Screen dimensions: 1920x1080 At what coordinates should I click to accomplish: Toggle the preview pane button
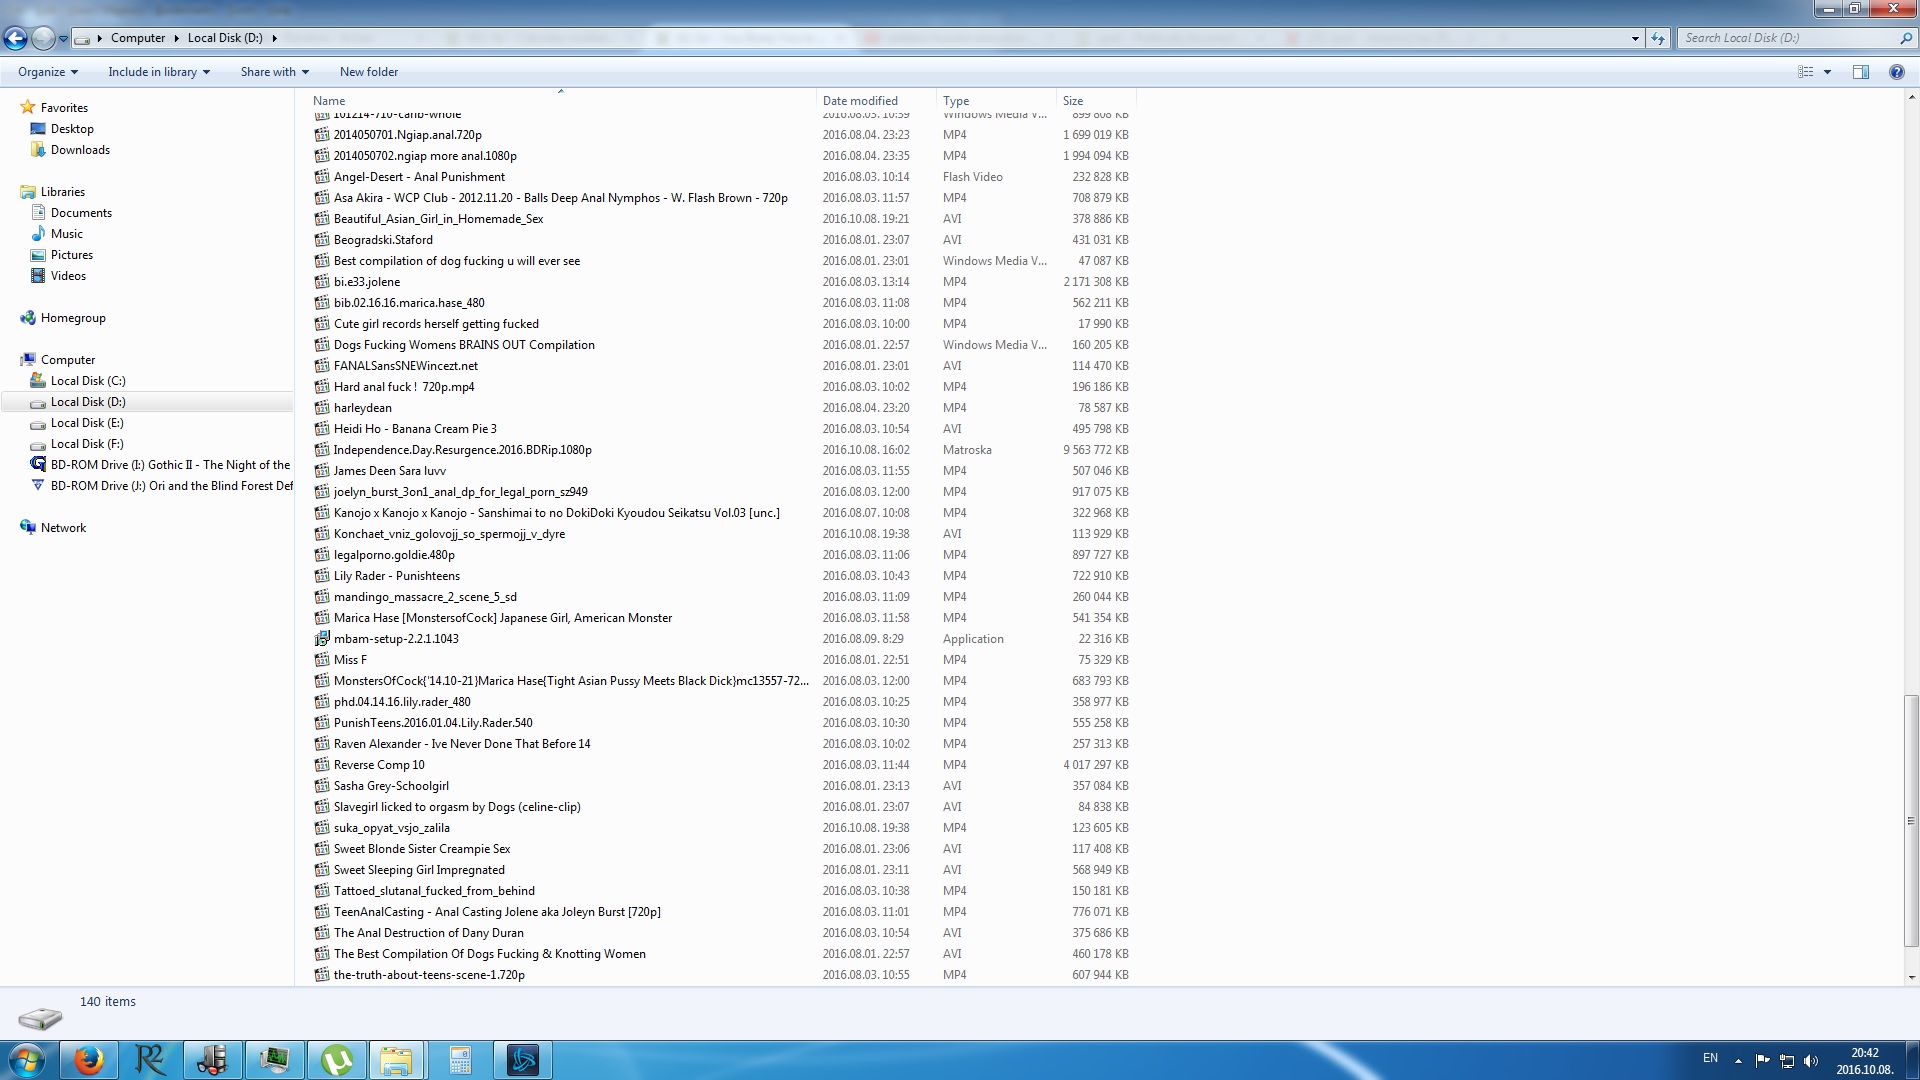[1861, 72]
